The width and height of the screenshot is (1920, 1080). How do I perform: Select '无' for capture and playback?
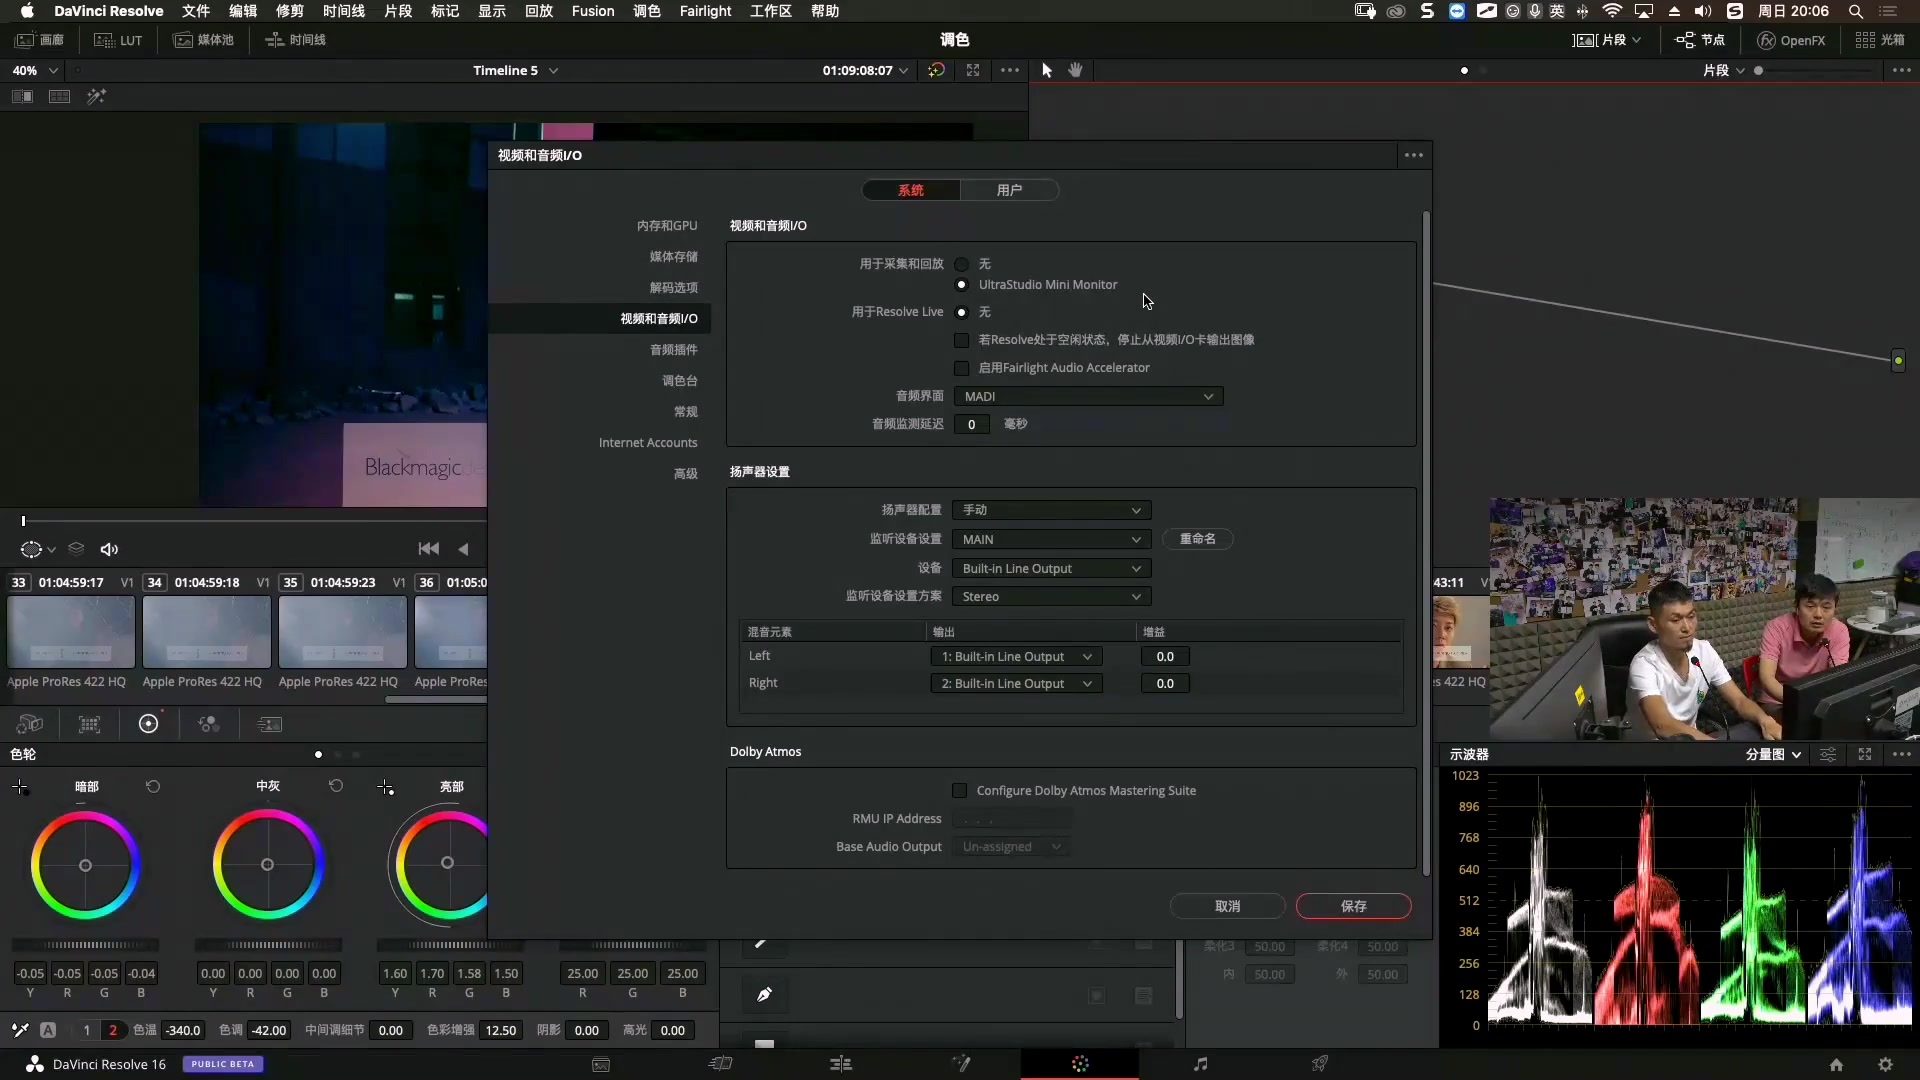point(962,264)
